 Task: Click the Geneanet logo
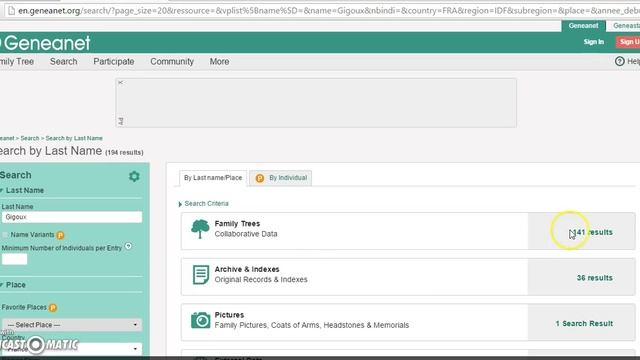(45, 43)
